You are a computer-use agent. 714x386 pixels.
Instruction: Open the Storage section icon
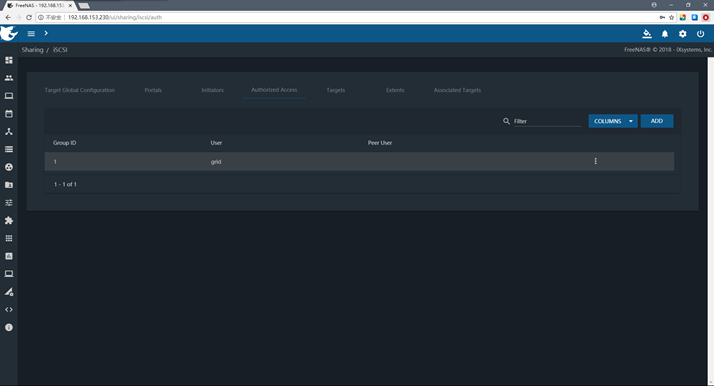(9, 149)
